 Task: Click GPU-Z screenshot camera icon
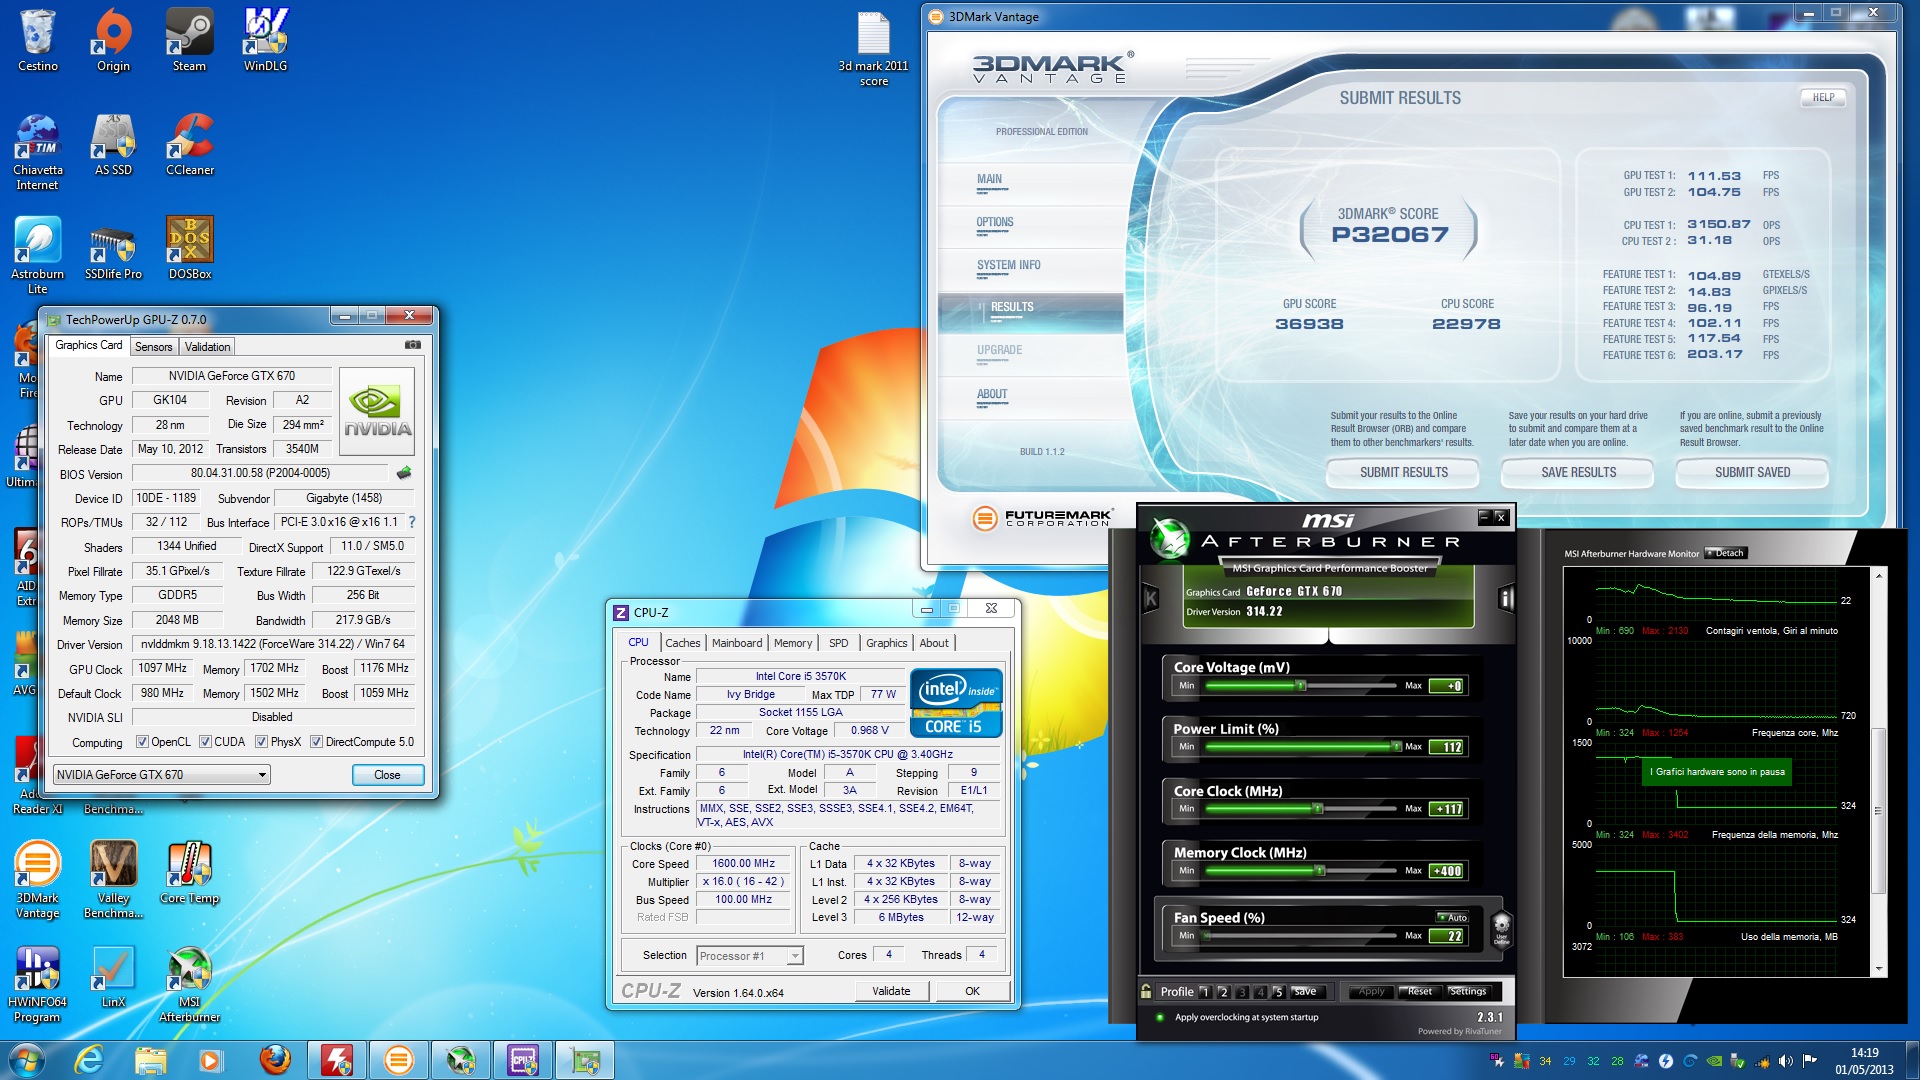point(412,345)
